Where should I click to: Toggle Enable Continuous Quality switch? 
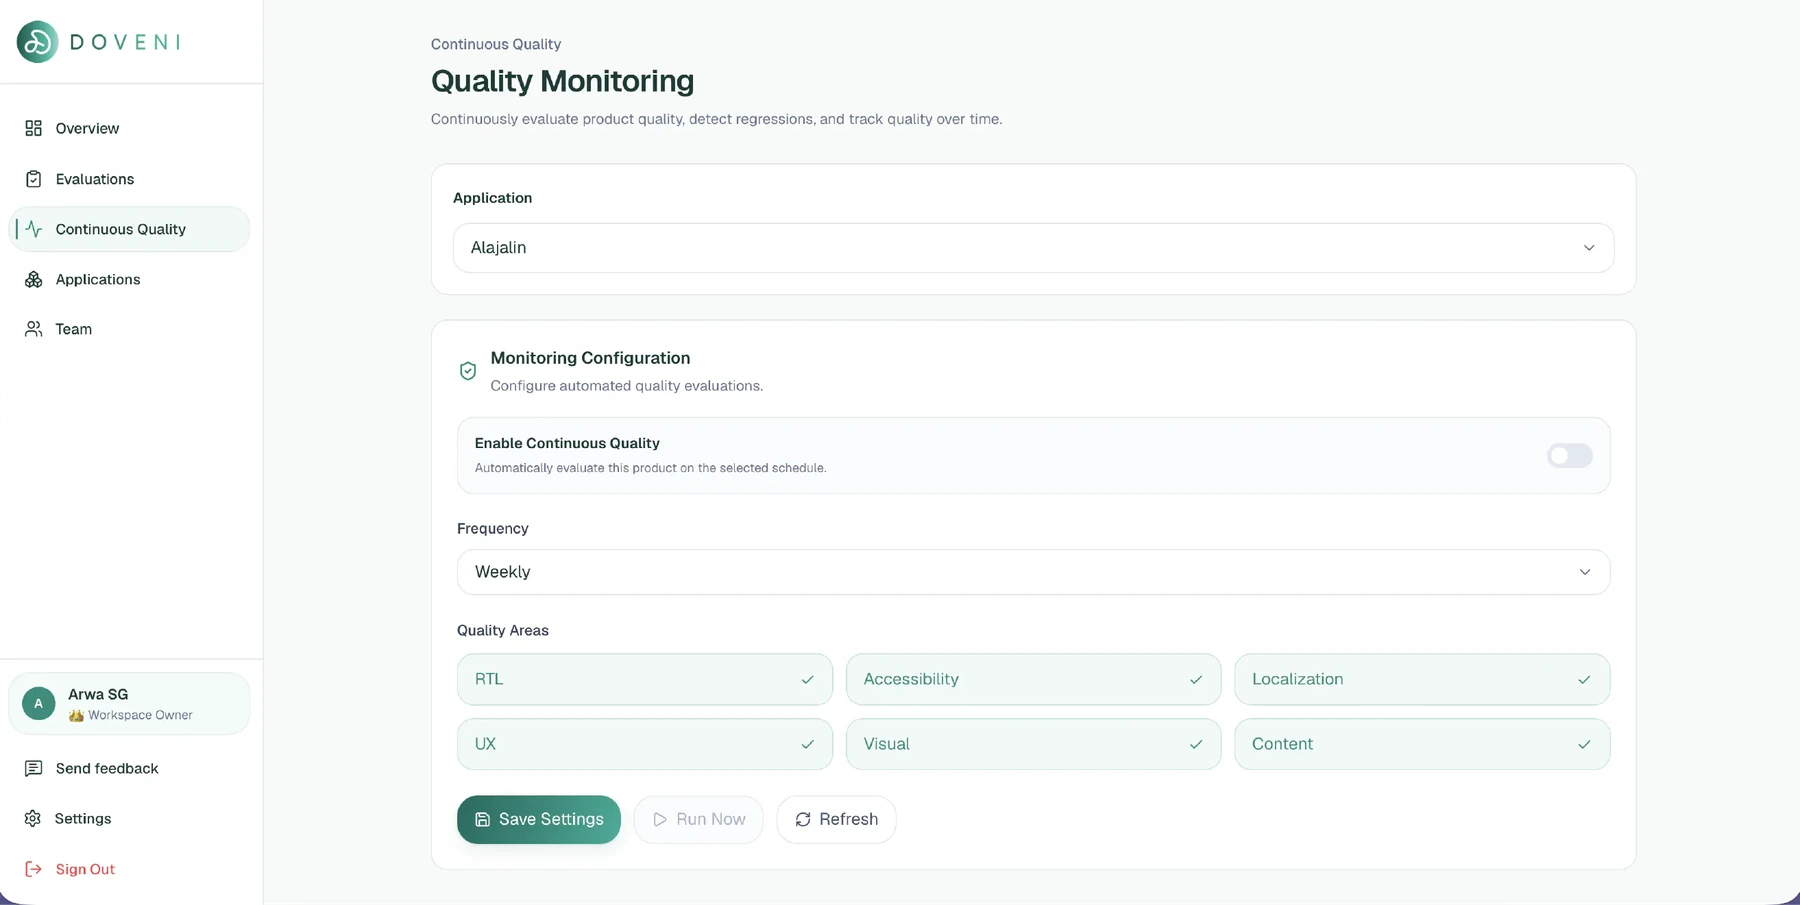tap(1569, 456)
